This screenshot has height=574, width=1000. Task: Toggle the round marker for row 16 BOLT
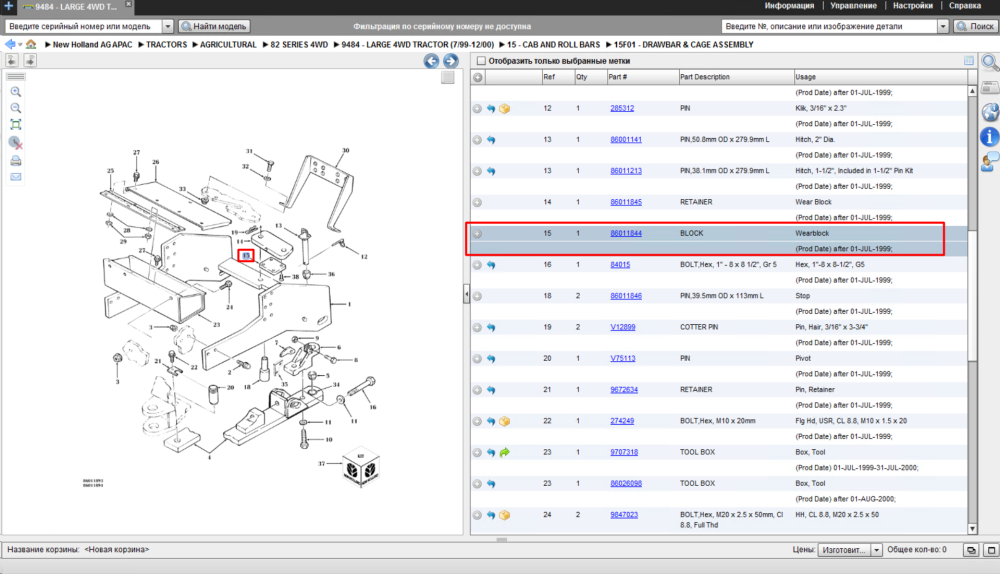(477, 265)
